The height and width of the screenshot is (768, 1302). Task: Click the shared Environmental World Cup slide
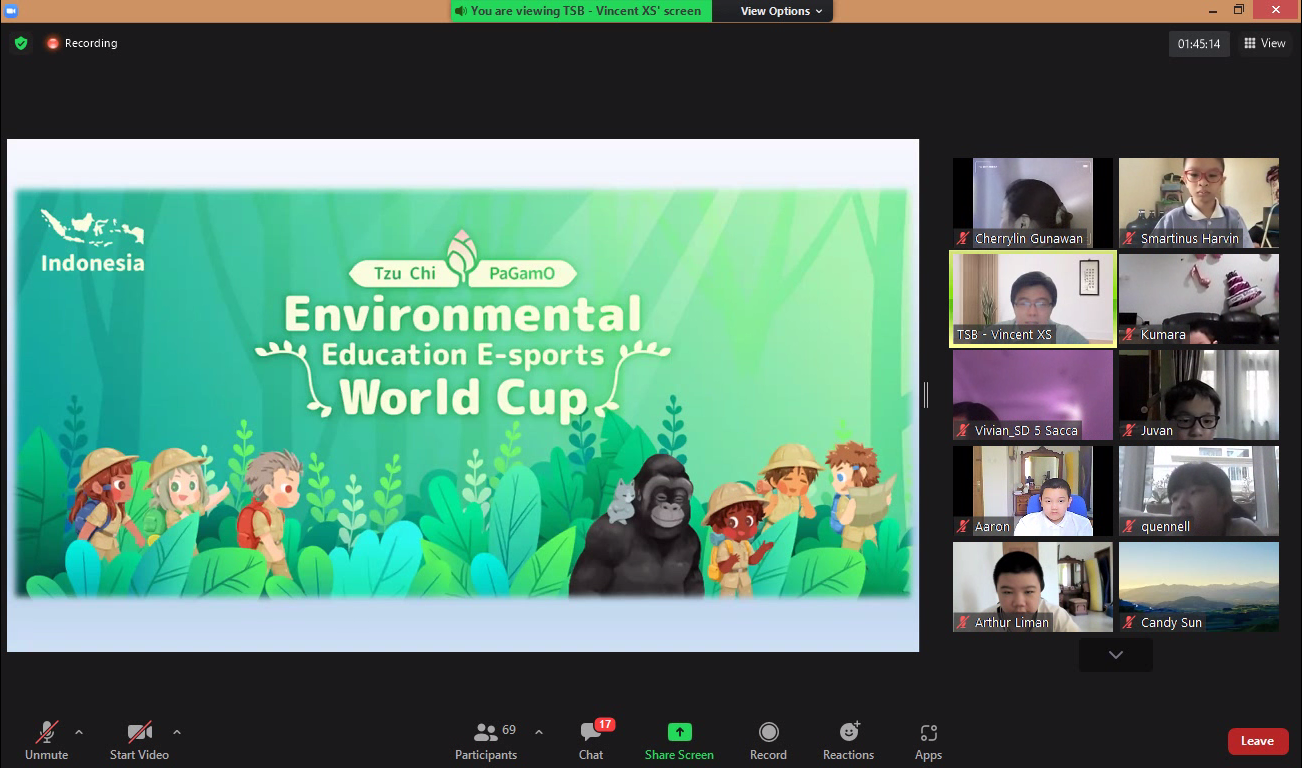pos(463,395)
